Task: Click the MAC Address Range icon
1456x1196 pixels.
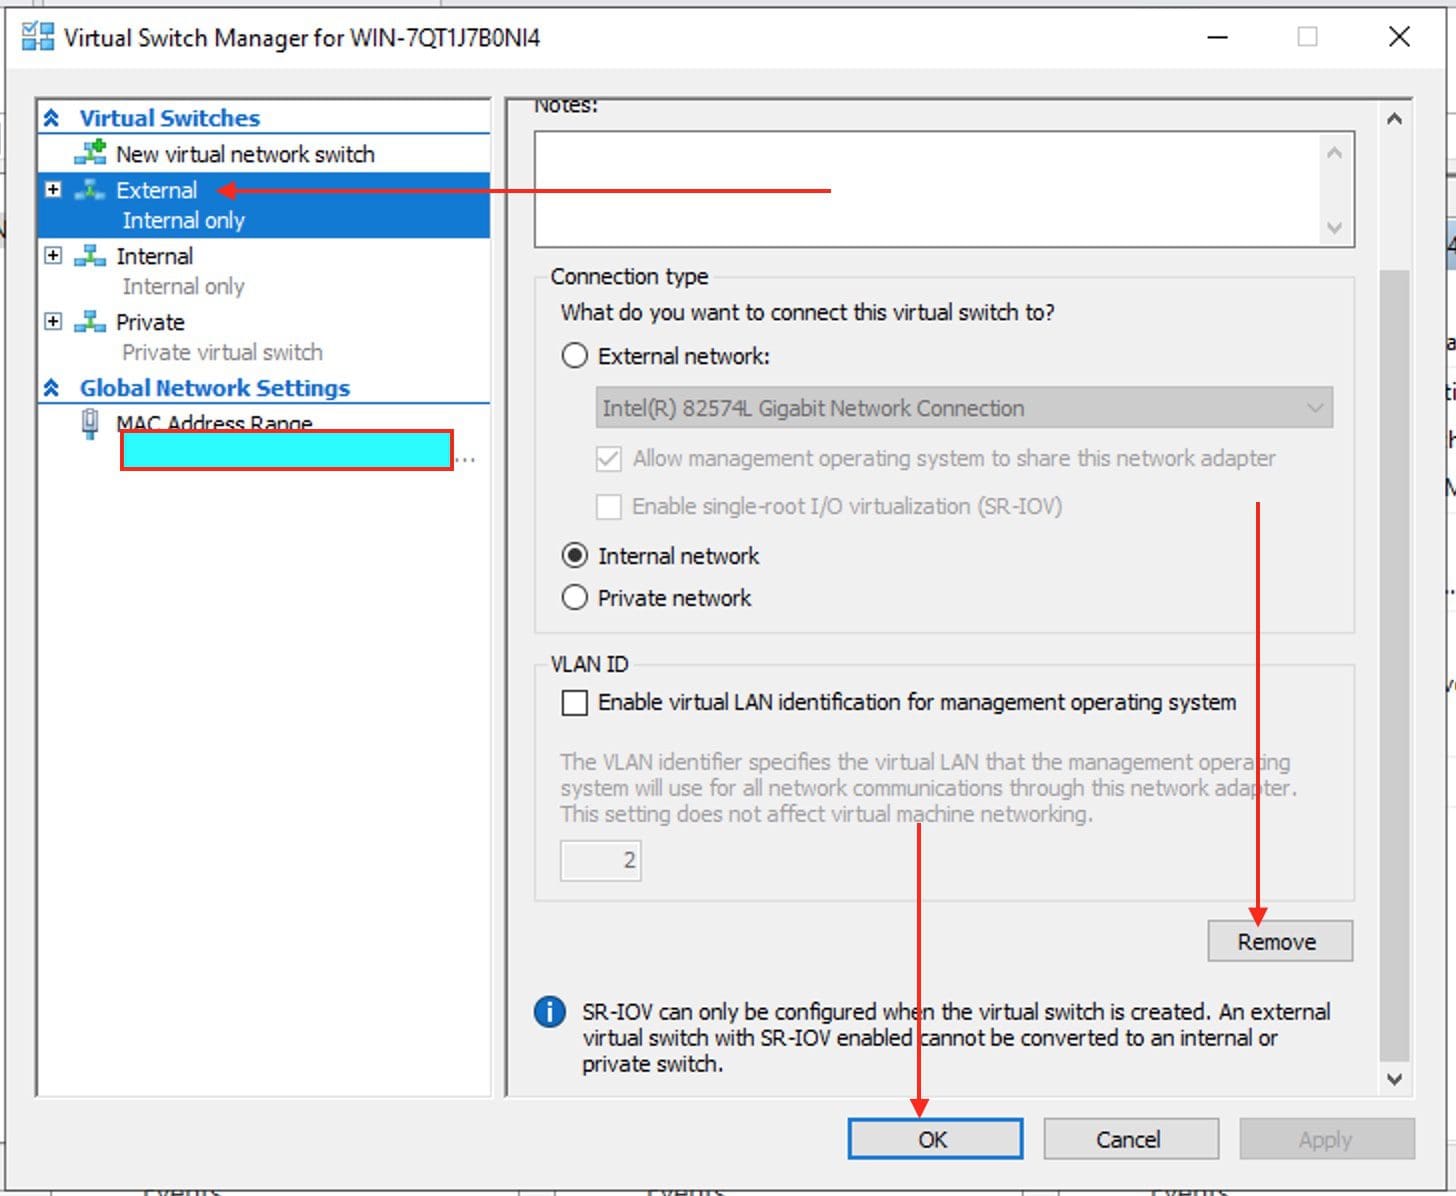Action: [x=90, y=424]
